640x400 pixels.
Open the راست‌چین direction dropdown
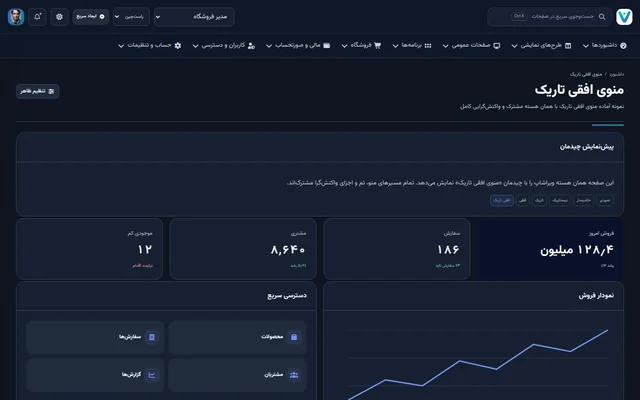click(x=131, y=17)
